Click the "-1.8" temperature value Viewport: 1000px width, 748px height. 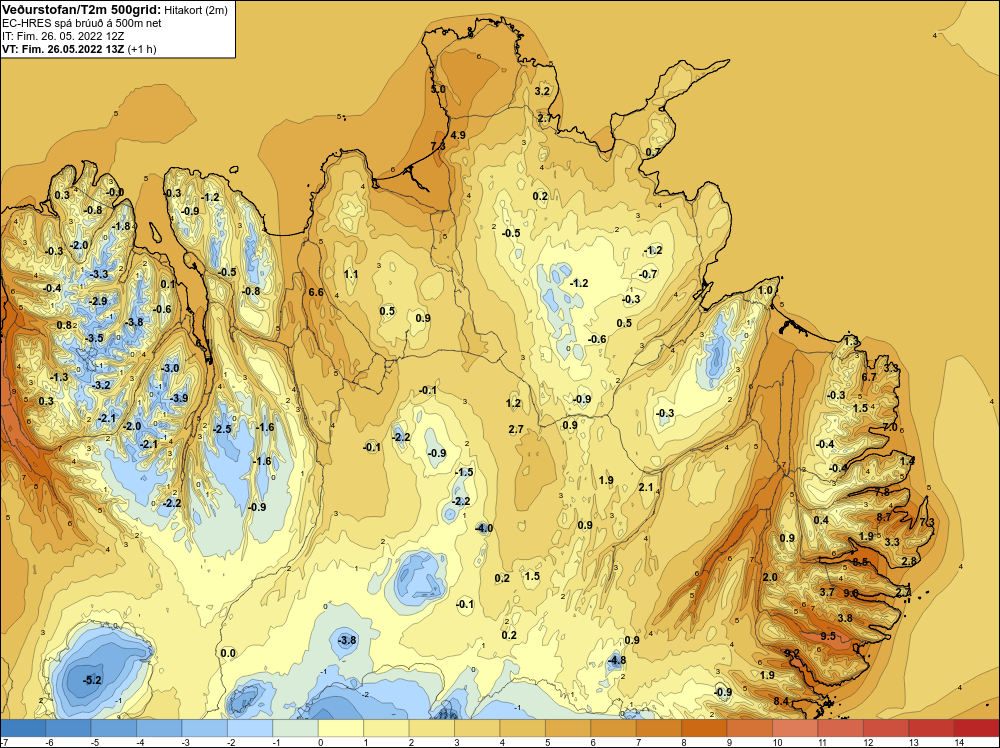click(x=121, y=226)
